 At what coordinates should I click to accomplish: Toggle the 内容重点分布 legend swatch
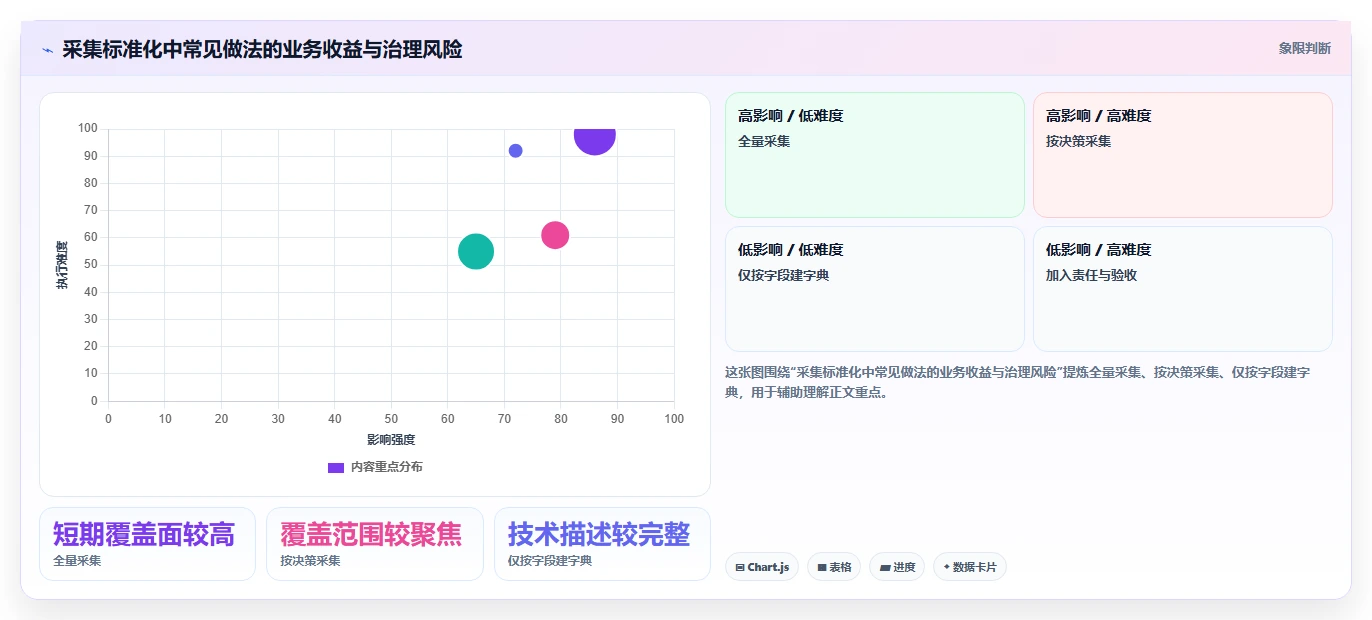pos(336,467)
